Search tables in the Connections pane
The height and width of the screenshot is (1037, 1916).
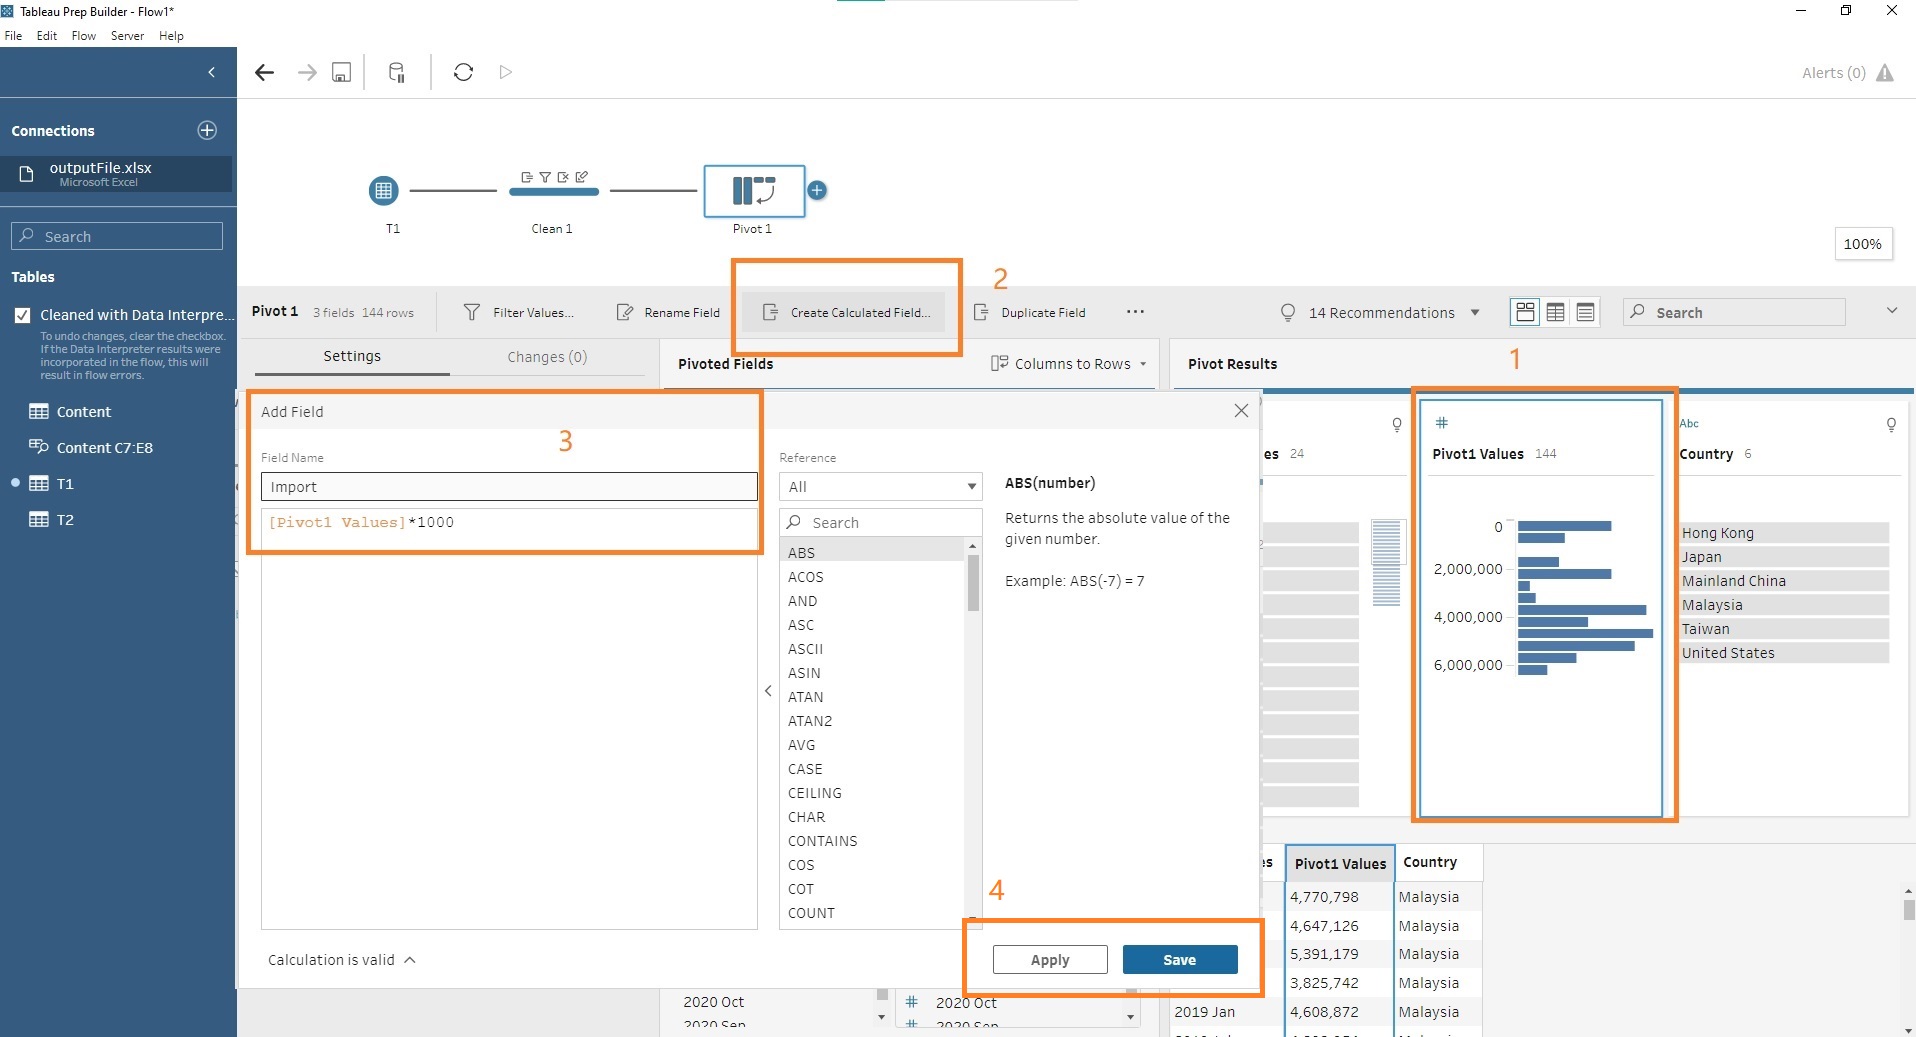117,236
